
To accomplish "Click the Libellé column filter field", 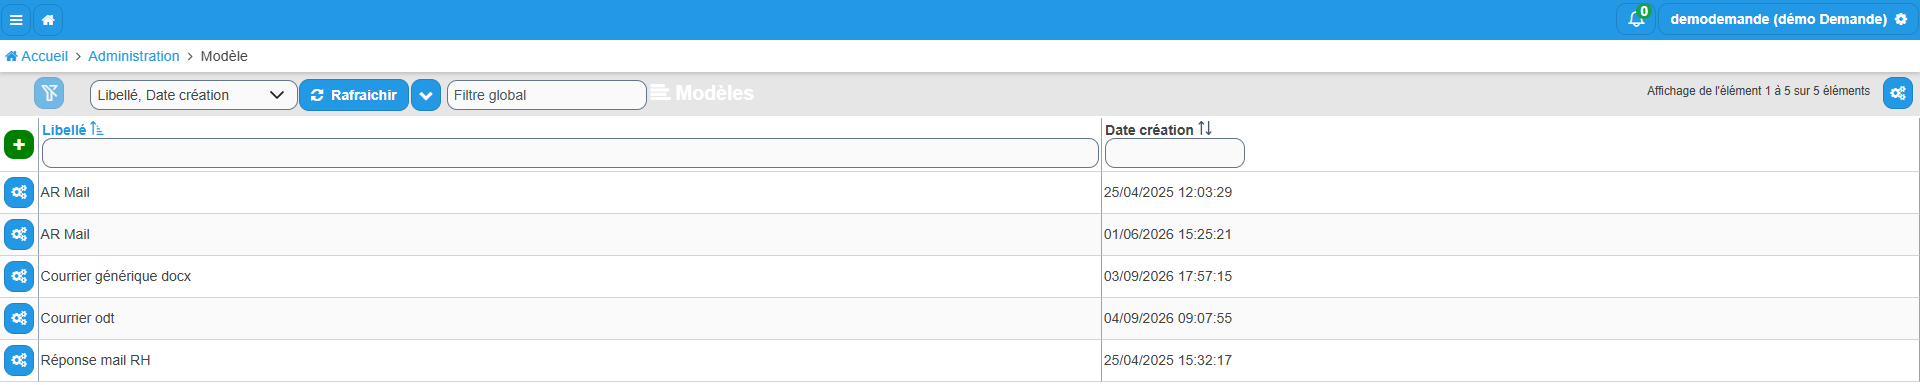I will [570, 153].
